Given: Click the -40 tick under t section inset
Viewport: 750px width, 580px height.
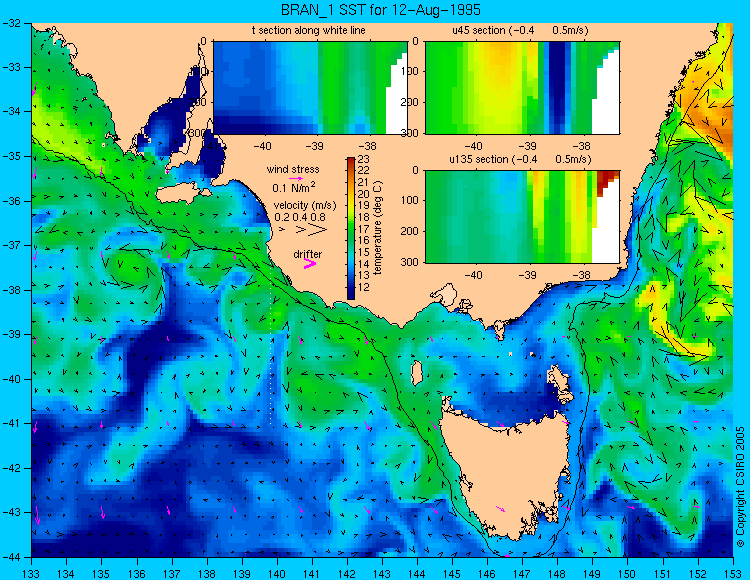Looking at the screenshot, I should [262, 146].
